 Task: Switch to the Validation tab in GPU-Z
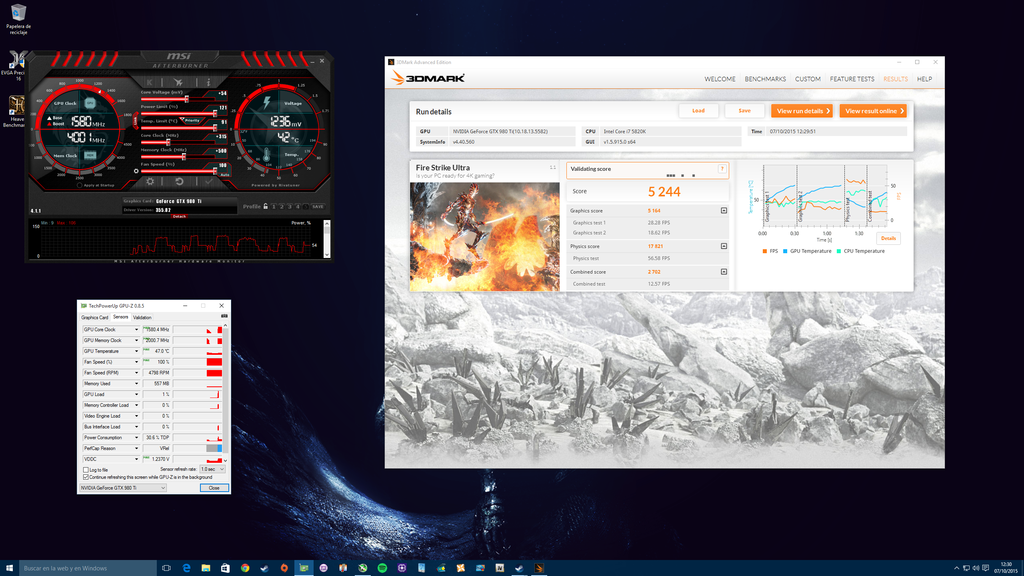coord(142,317)
